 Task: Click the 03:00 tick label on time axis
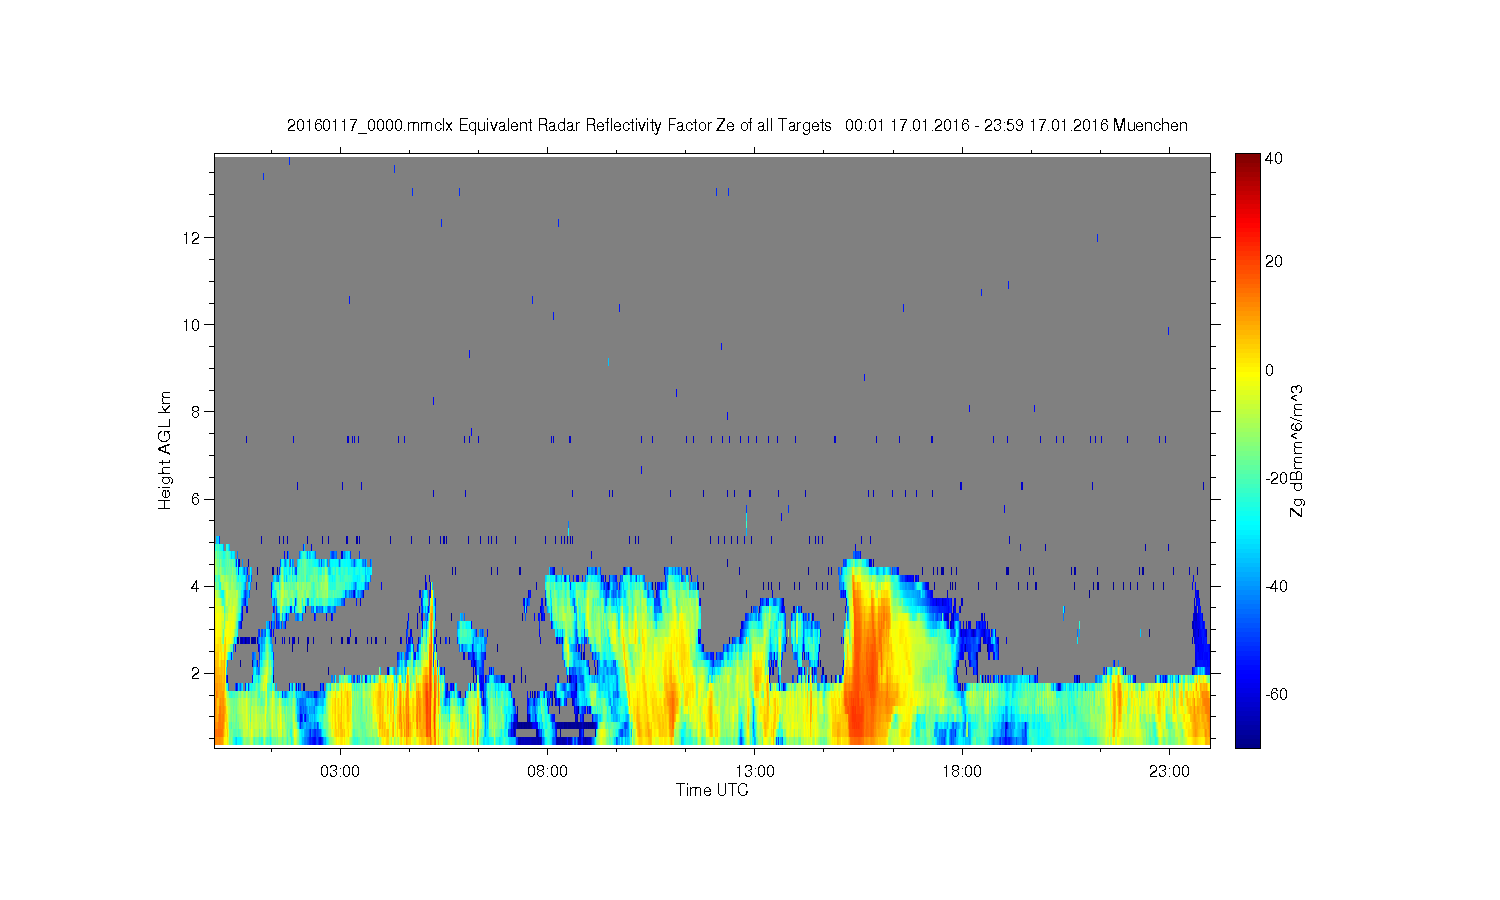(x=340, y=772)
